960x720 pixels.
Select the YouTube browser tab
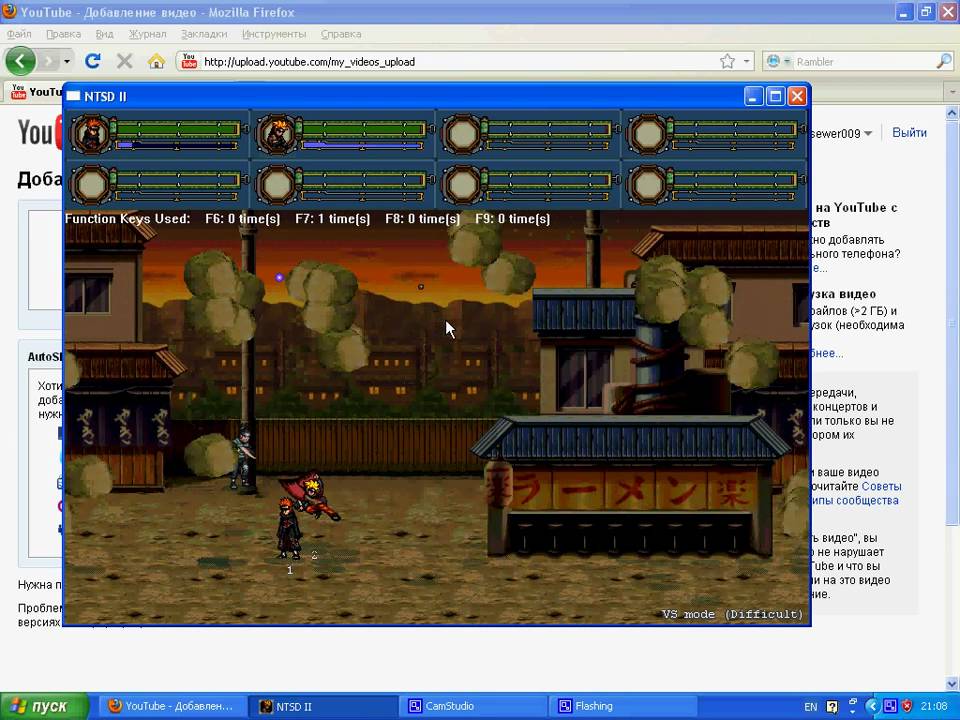[x=36, y=92]
